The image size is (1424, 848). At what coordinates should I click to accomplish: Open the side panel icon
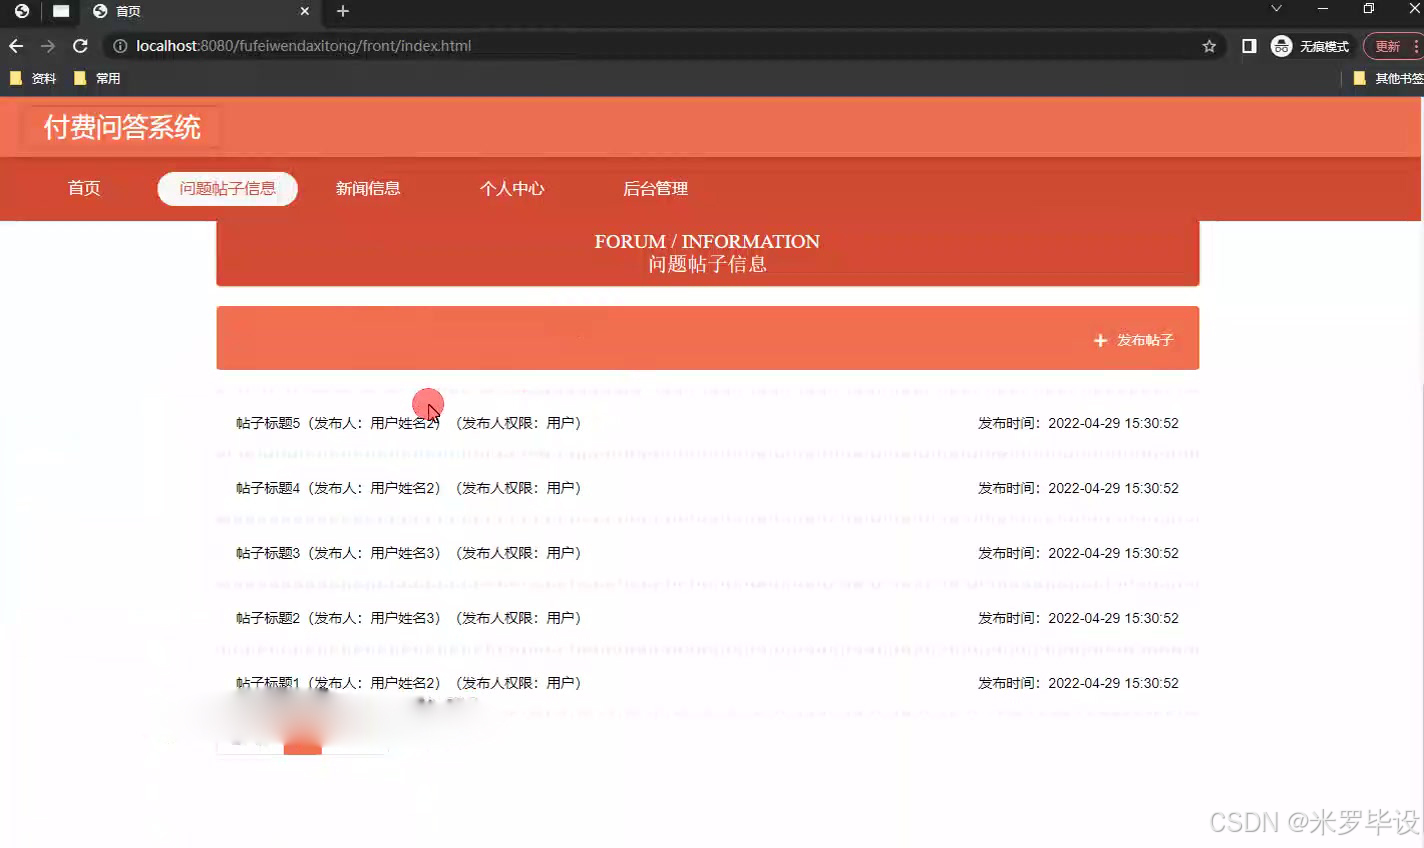click(x=1249, y=46)
